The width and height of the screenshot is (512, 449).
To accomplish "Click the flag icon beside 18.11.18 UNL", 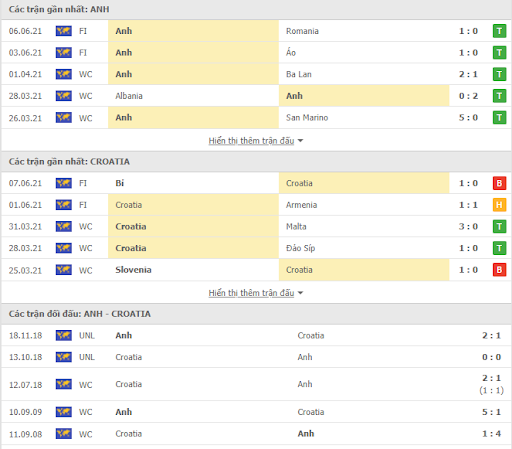I will (x=64, y=335).
